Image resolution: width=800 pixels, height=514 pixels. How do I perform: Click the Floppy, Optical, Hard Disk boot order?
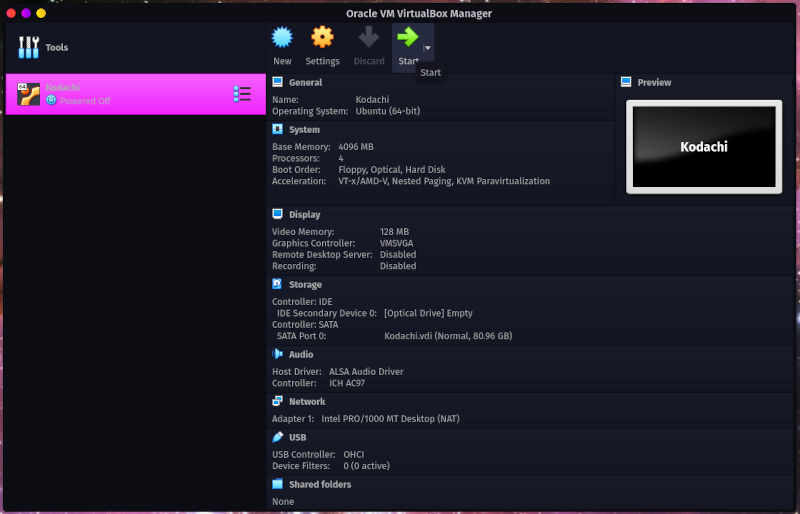click(x=392, y=169)
